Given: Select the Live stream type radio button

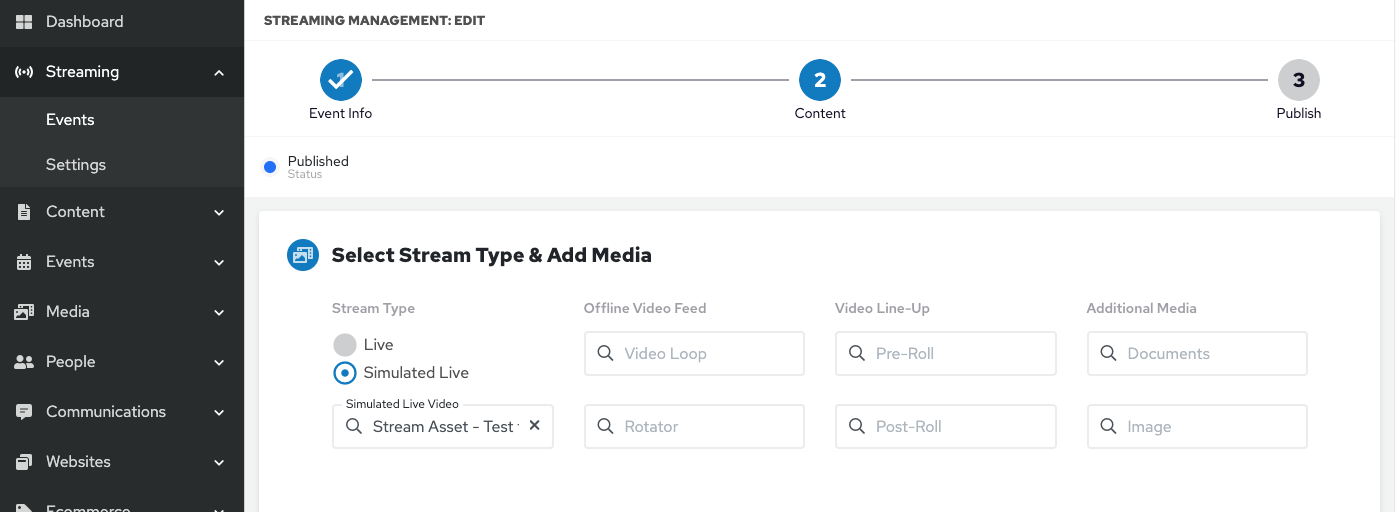Looking at the screenshot, I should 345,345.
